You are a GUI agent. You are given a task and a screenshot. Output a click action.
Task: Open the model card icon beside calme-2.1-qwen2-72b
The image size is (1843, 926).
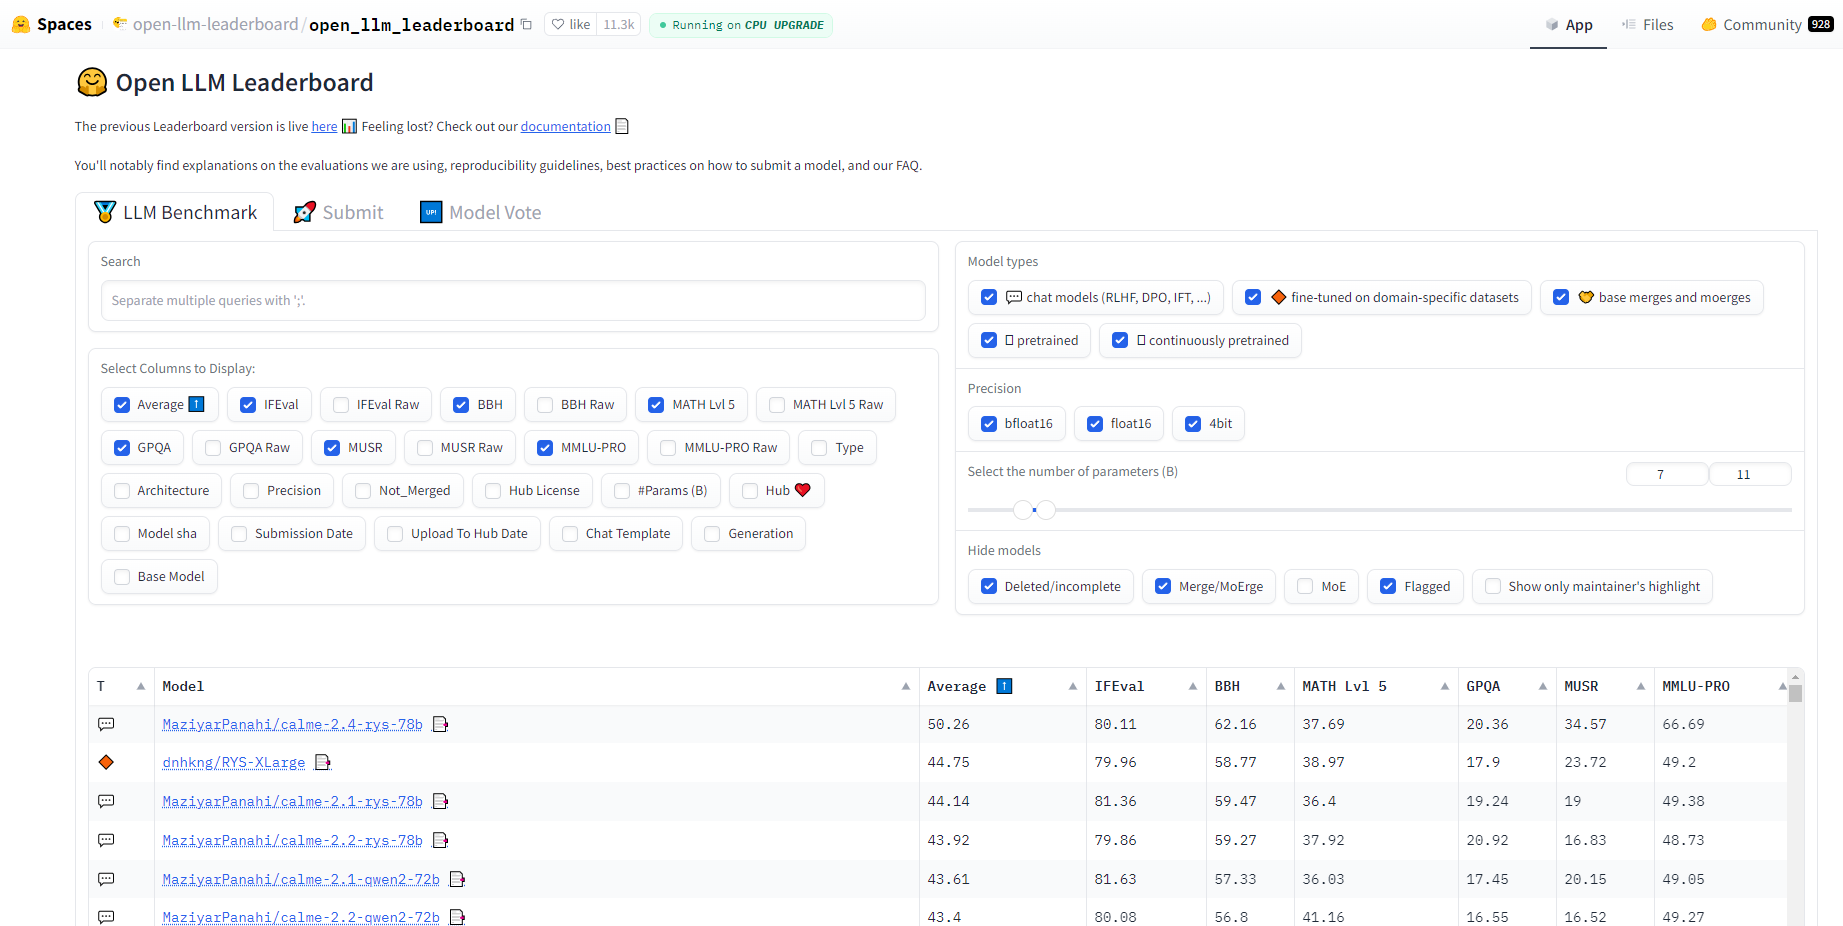[457, 879]
